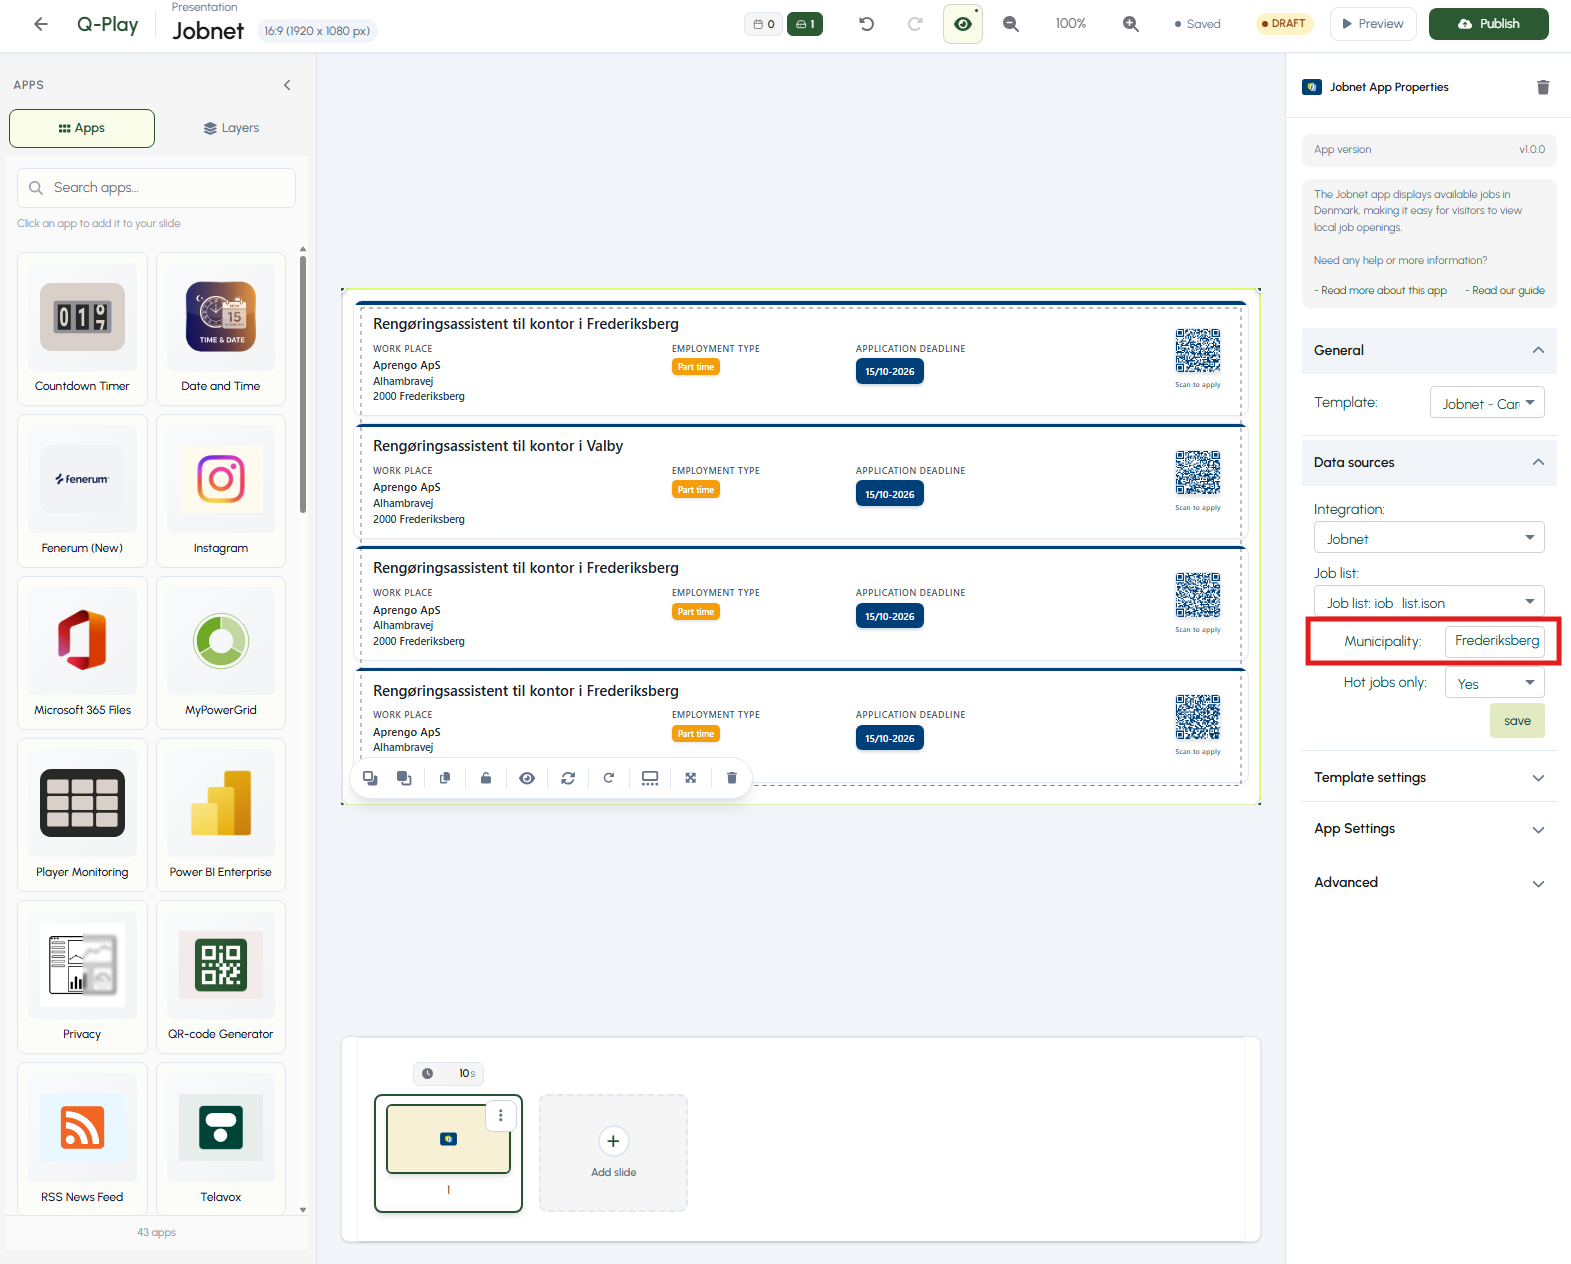Image resolution: width=1571 pixels, height=1264 pixels.
Task: Open the Hot jobs only dropdown
Action: click(x=1495, y=683)
